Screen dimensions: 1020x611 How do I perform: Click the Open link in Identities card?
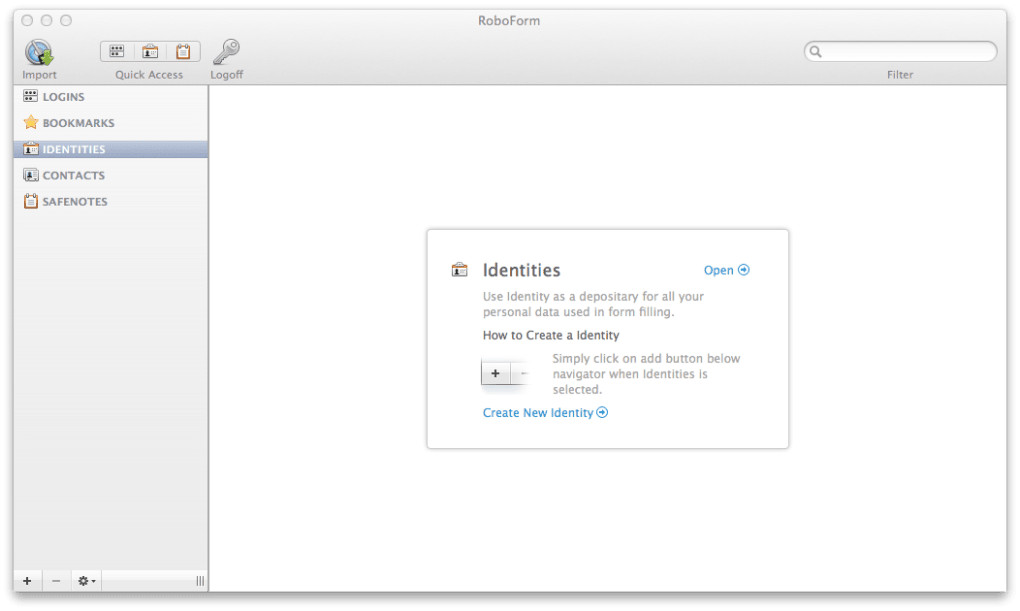(727, 270)
